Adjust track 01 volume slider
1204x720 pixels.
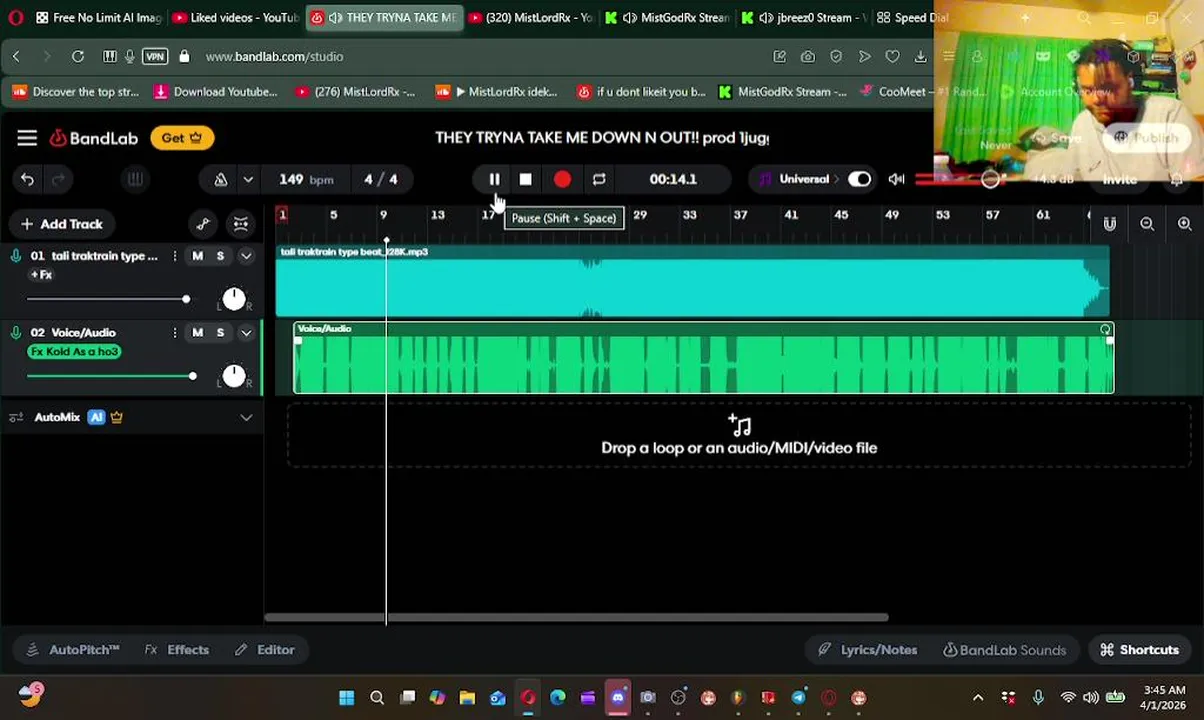tap(108, 299)
